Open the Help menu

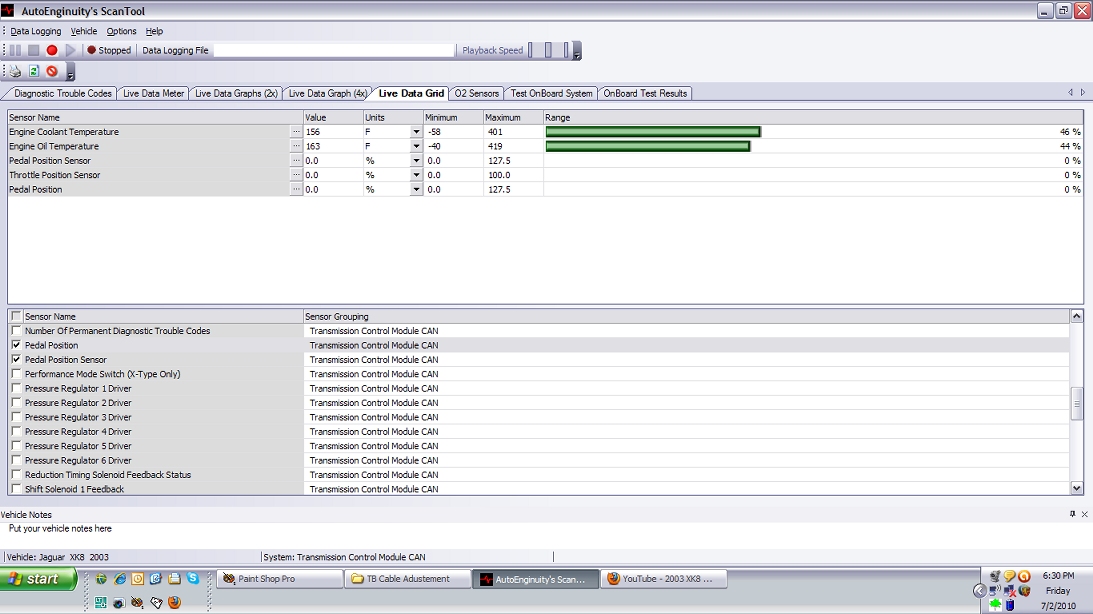tap(154, 31)
